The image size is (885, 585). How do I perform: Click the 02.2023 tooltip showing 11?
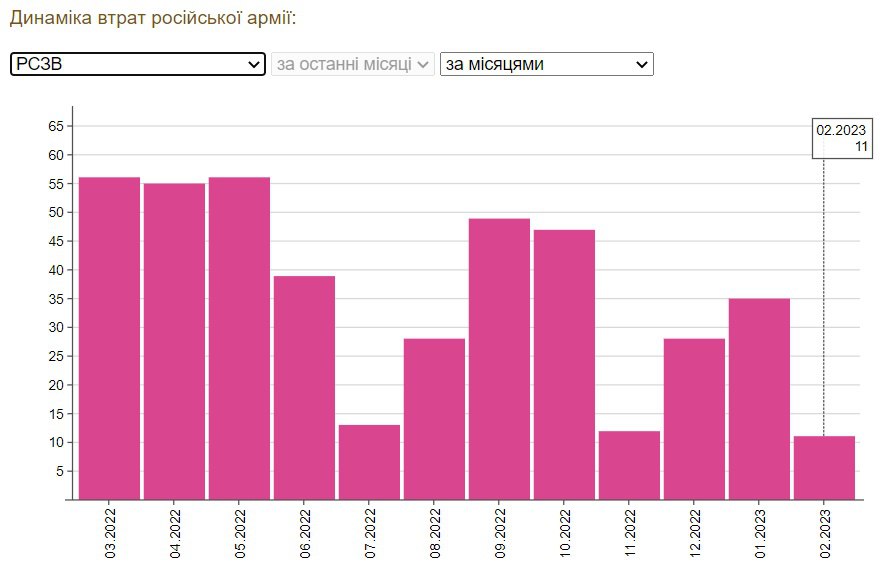pos(842,138)
